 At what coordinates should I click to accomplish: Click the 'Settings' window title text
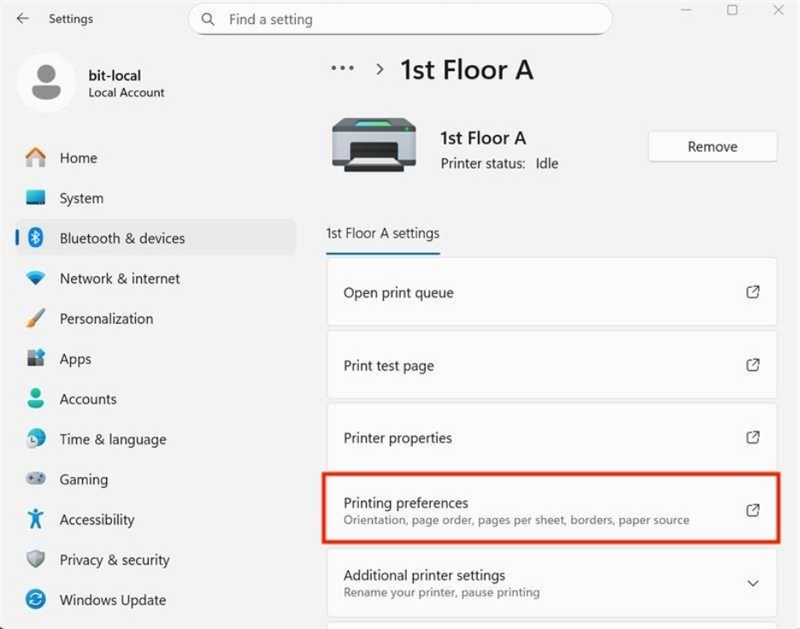[71, 19]
